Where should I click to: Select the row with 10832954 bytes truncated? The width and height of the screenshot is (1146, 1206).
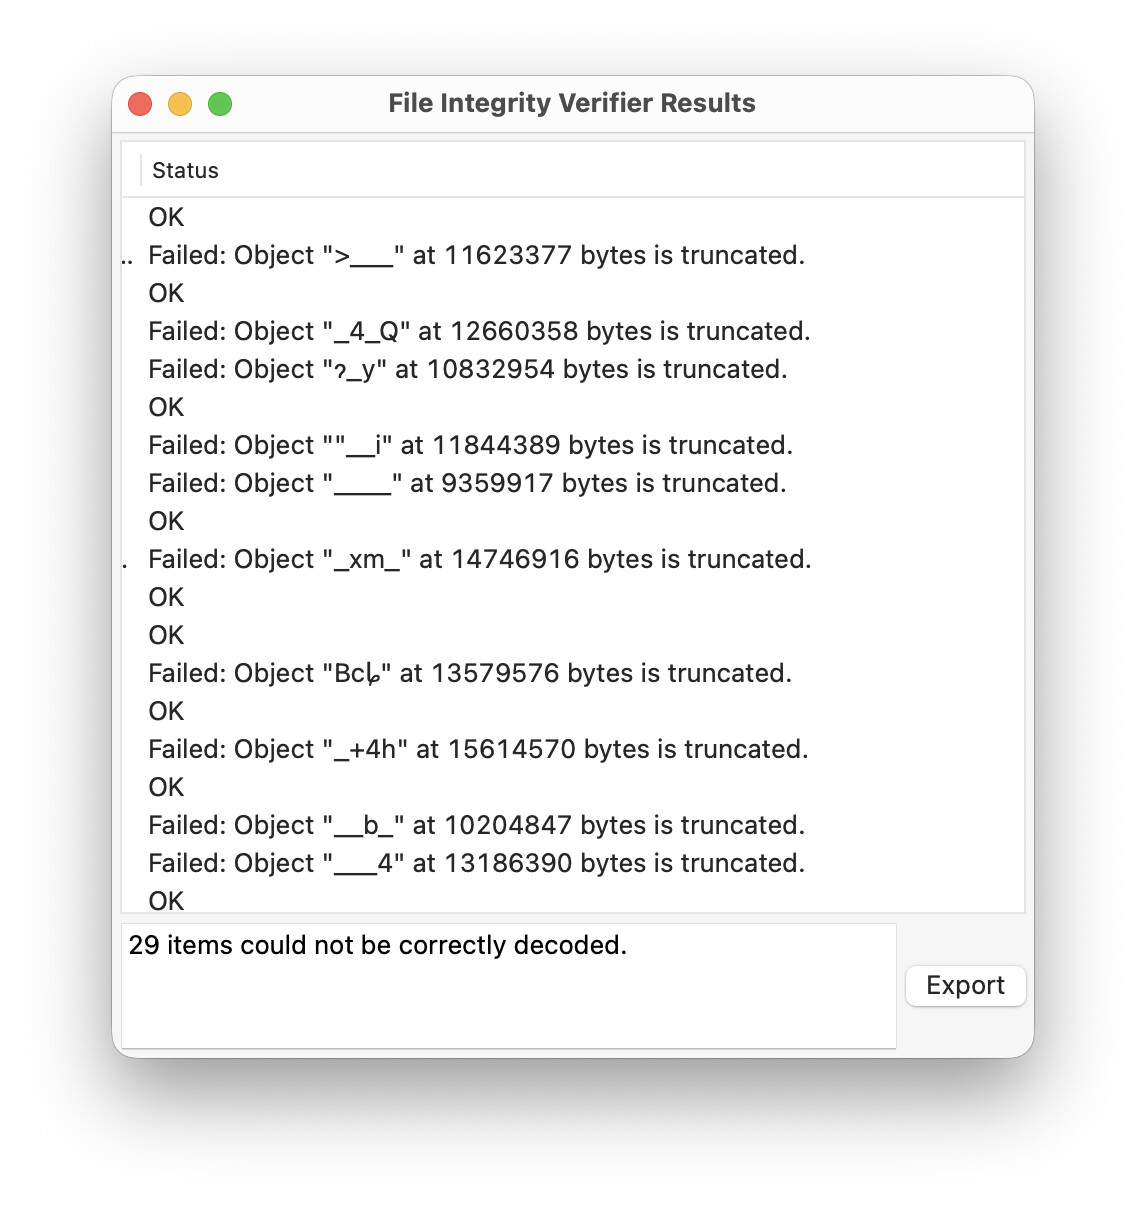click(x=572, y=370)
